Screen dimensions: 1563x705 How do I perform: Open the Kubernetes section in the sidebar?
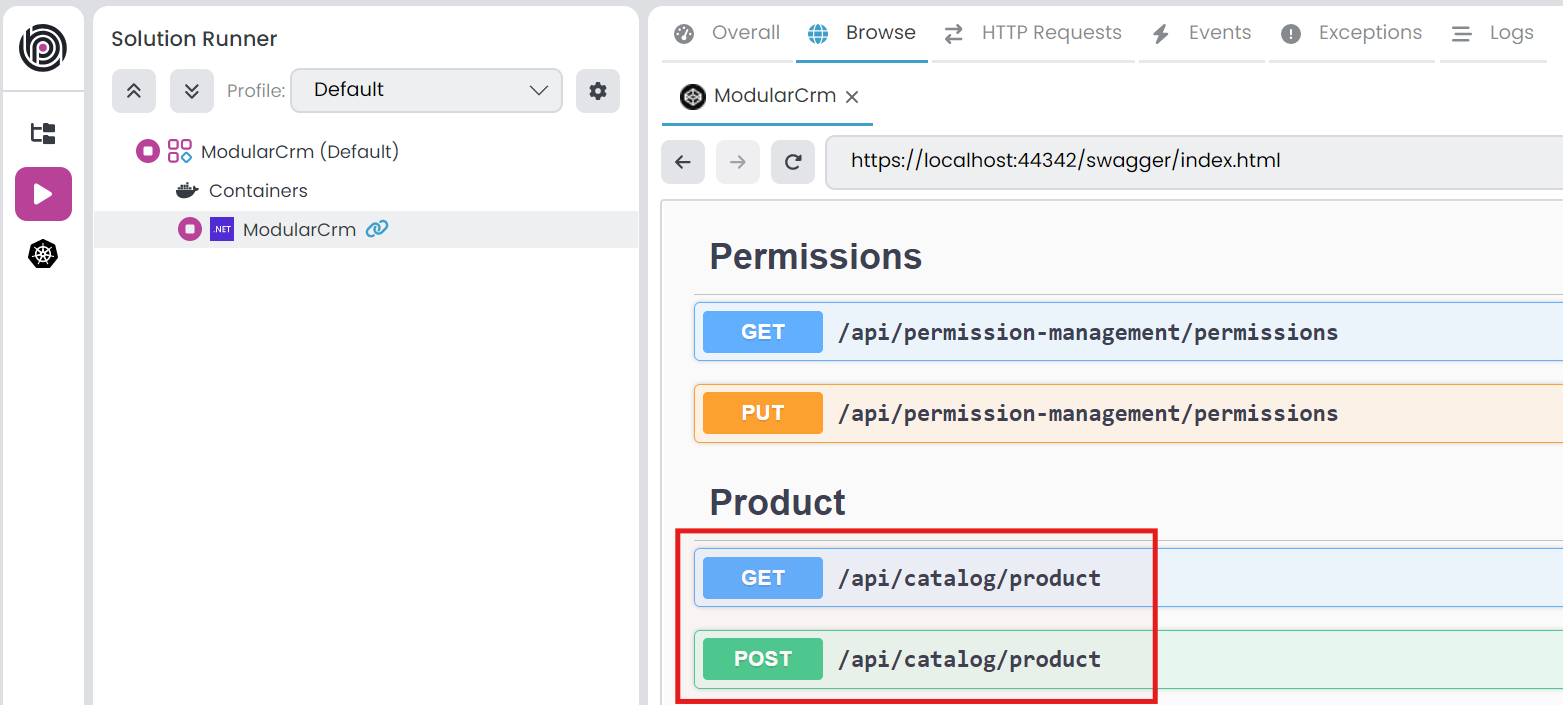43,254
